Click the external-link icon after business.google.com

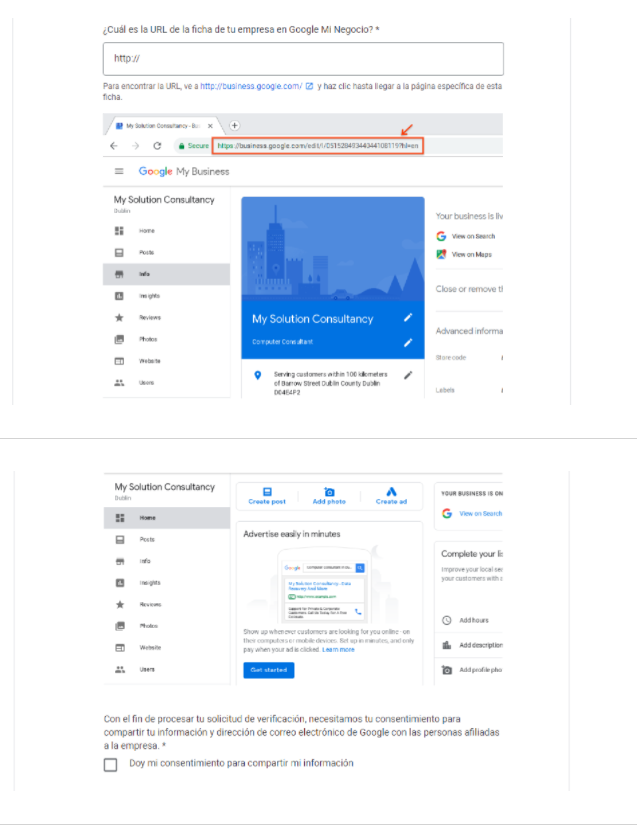pyautogui.click(x=309, y=86)
